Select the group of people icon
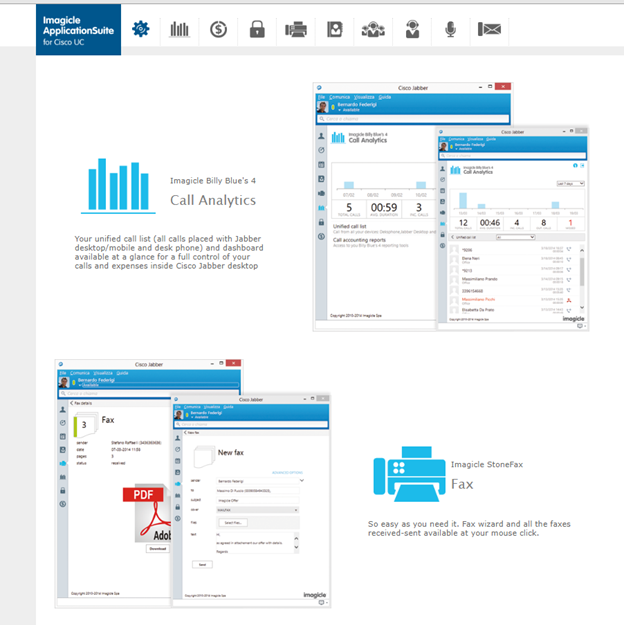624x625 pixels. pos(374,29)
